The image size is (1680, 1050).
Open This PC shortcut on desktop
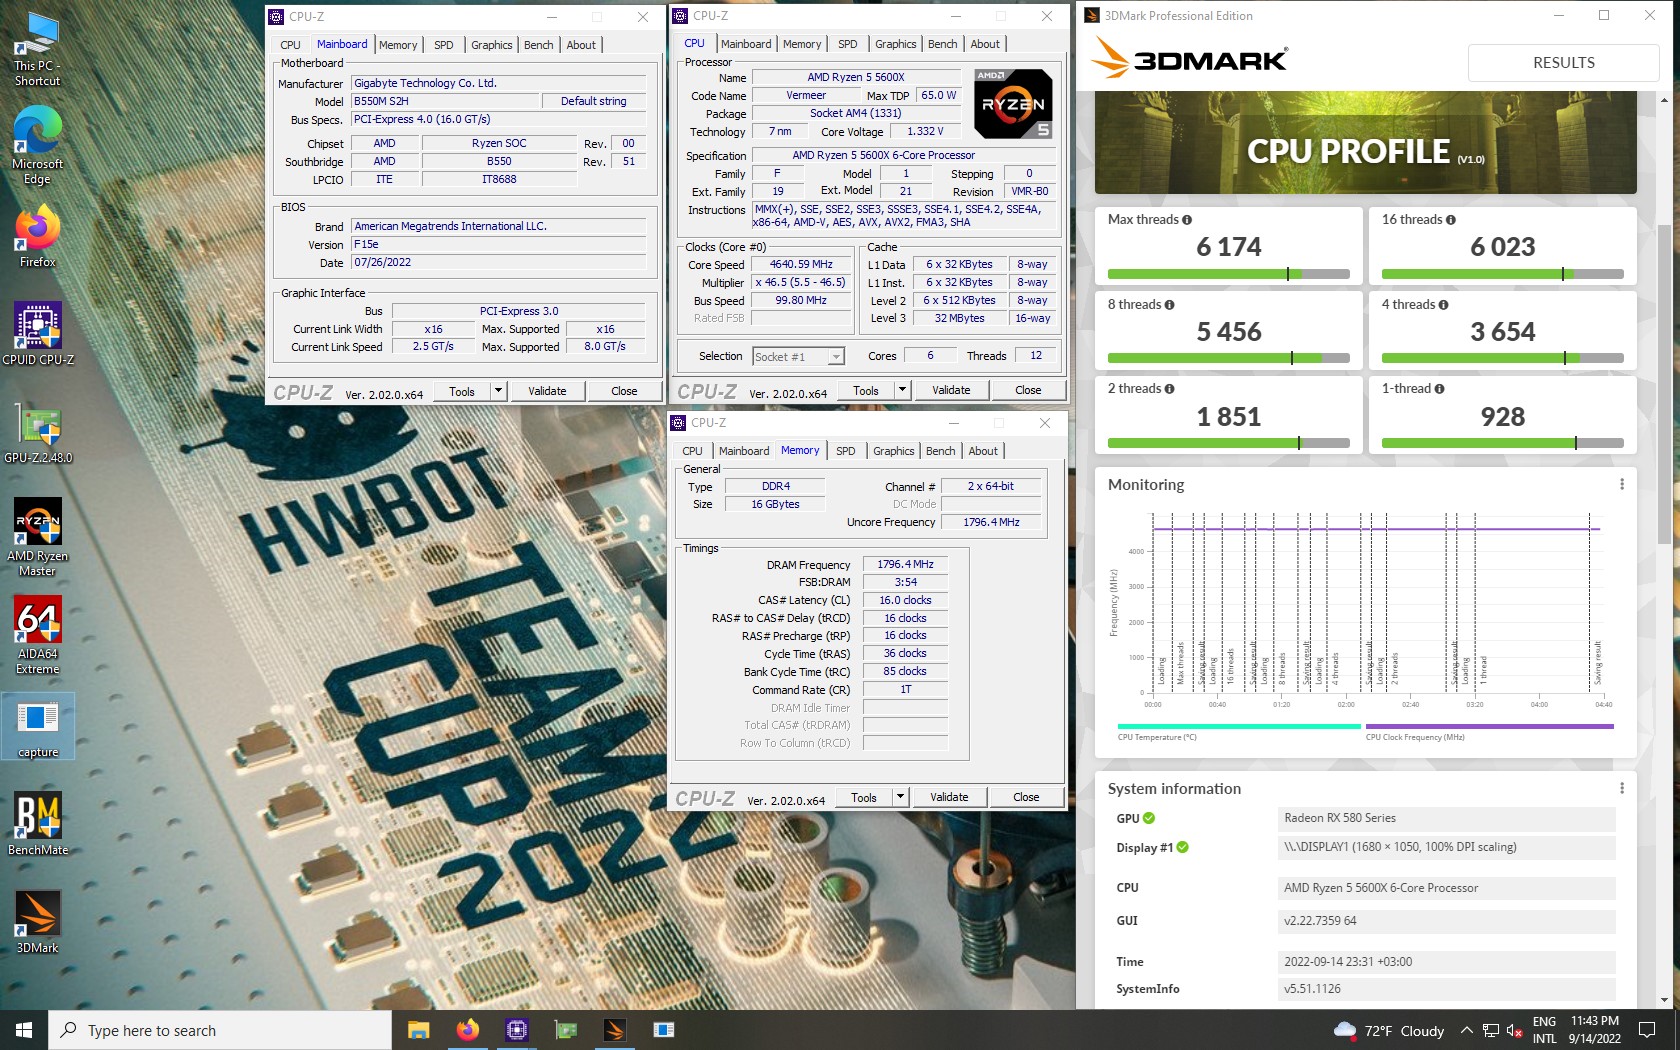pos(37,49)
